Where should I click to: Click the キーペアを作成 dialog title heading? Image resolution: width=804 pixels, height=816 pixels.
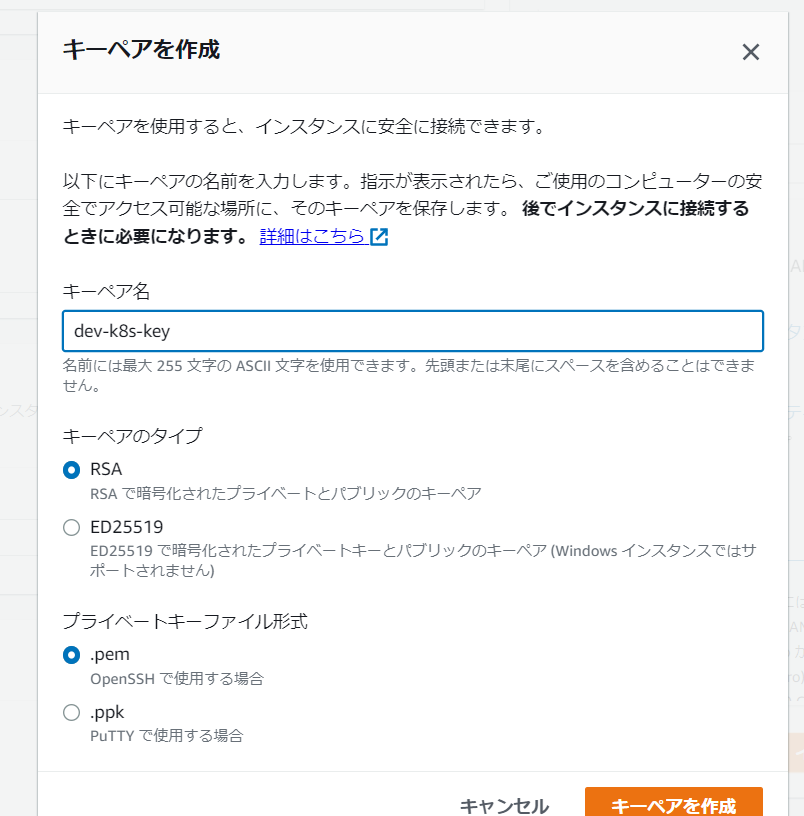[x=141, y=49]
